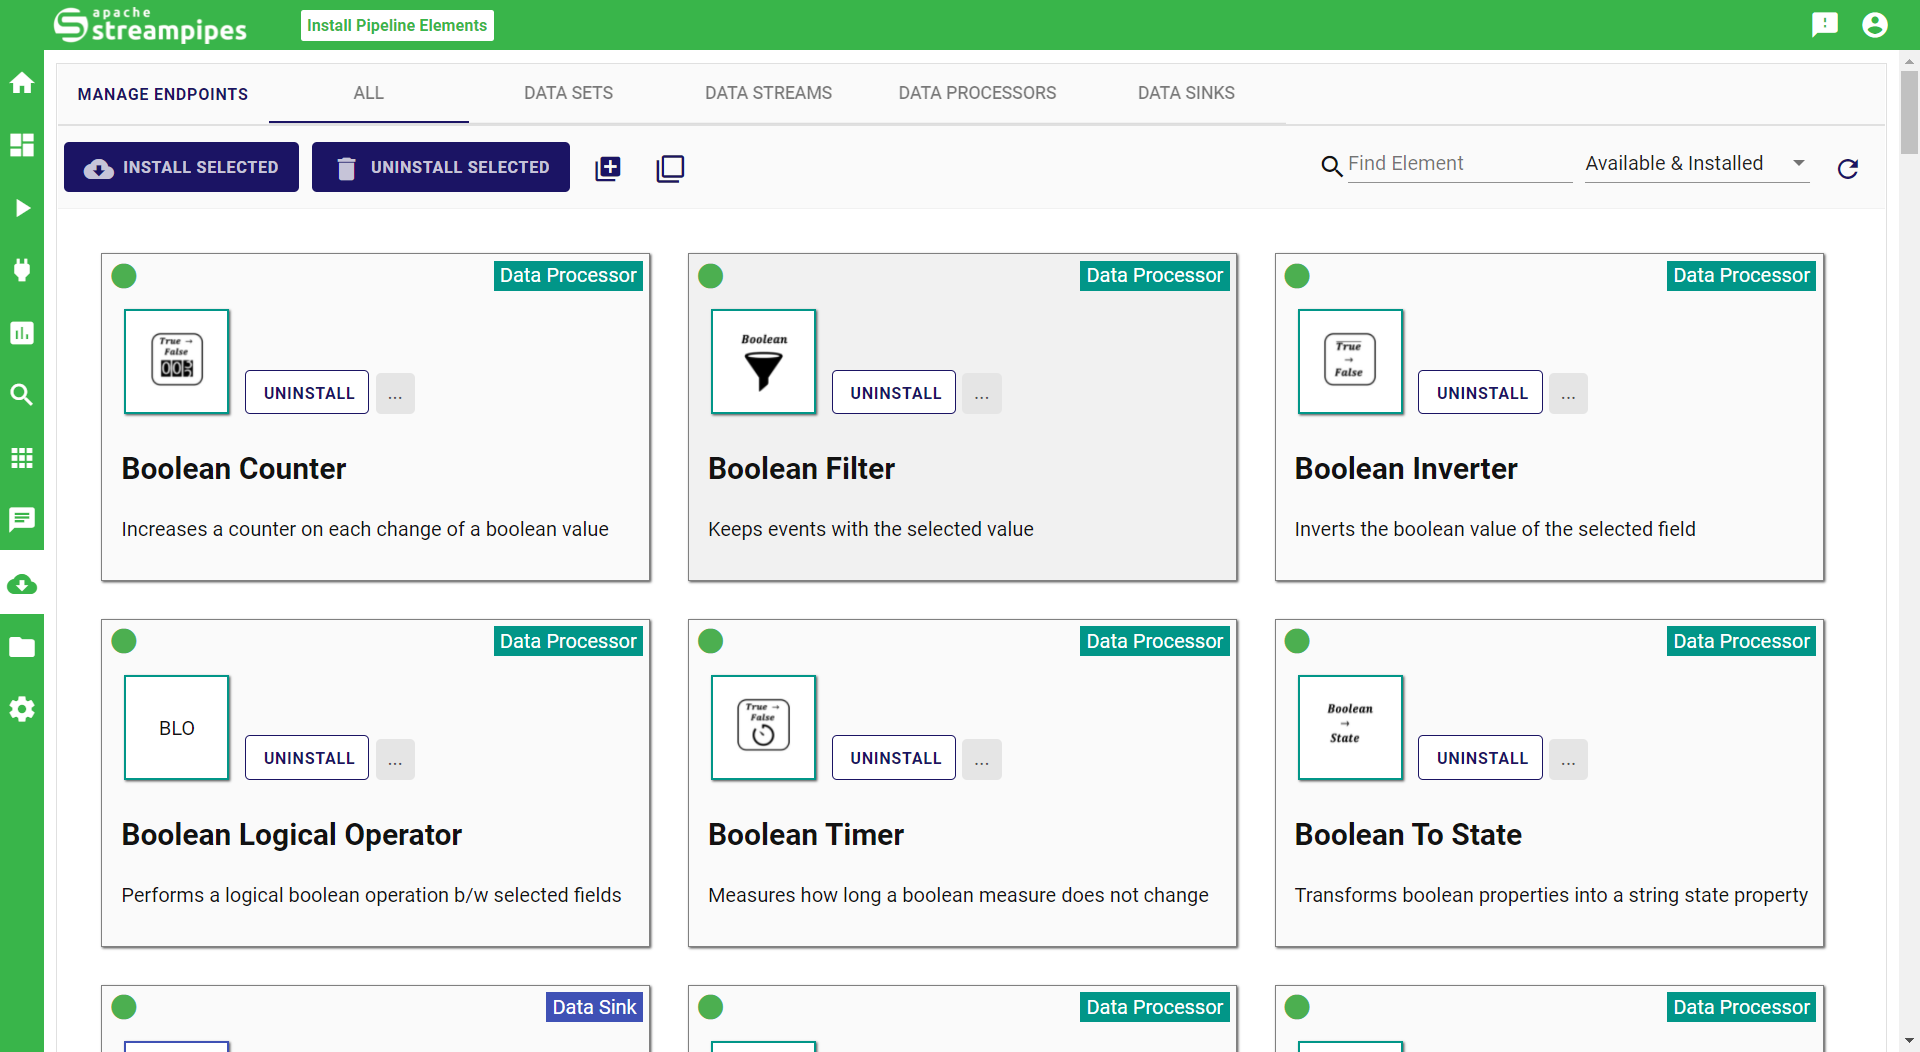Open the Available & Installed filter dropdown
The image size is (1920, 1052).
pyautogui.click(x=1696, y=164)
